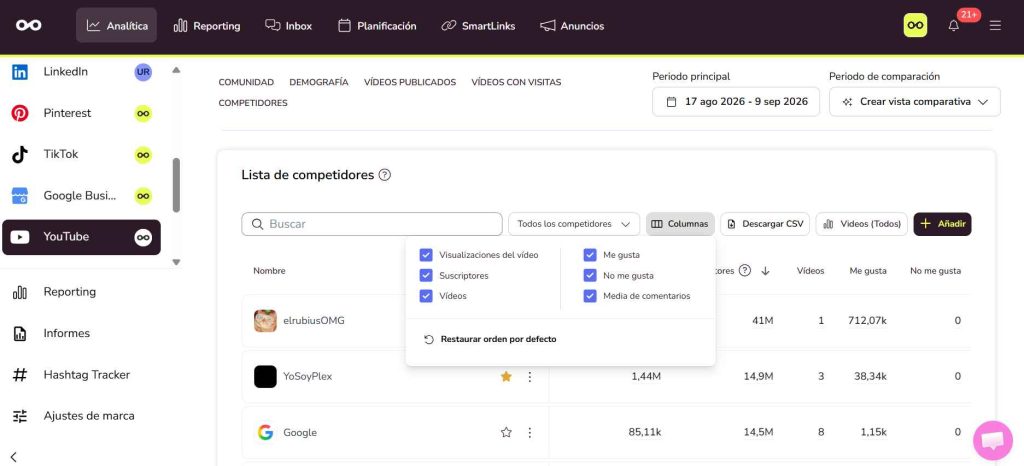The height and width of the screenshot is (466, 1024).
Task: Toggle the Columnas dropdown button
Action: pos(680,224)
